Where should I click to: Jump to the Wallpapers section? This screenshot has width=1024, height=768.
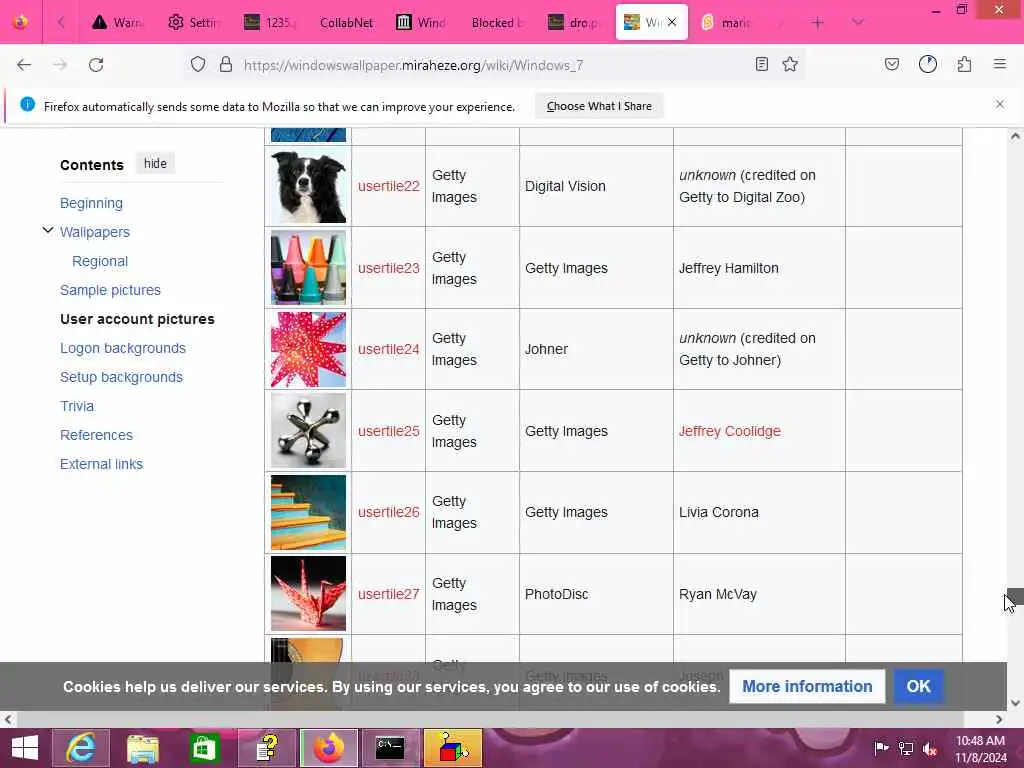click(95, 232)
